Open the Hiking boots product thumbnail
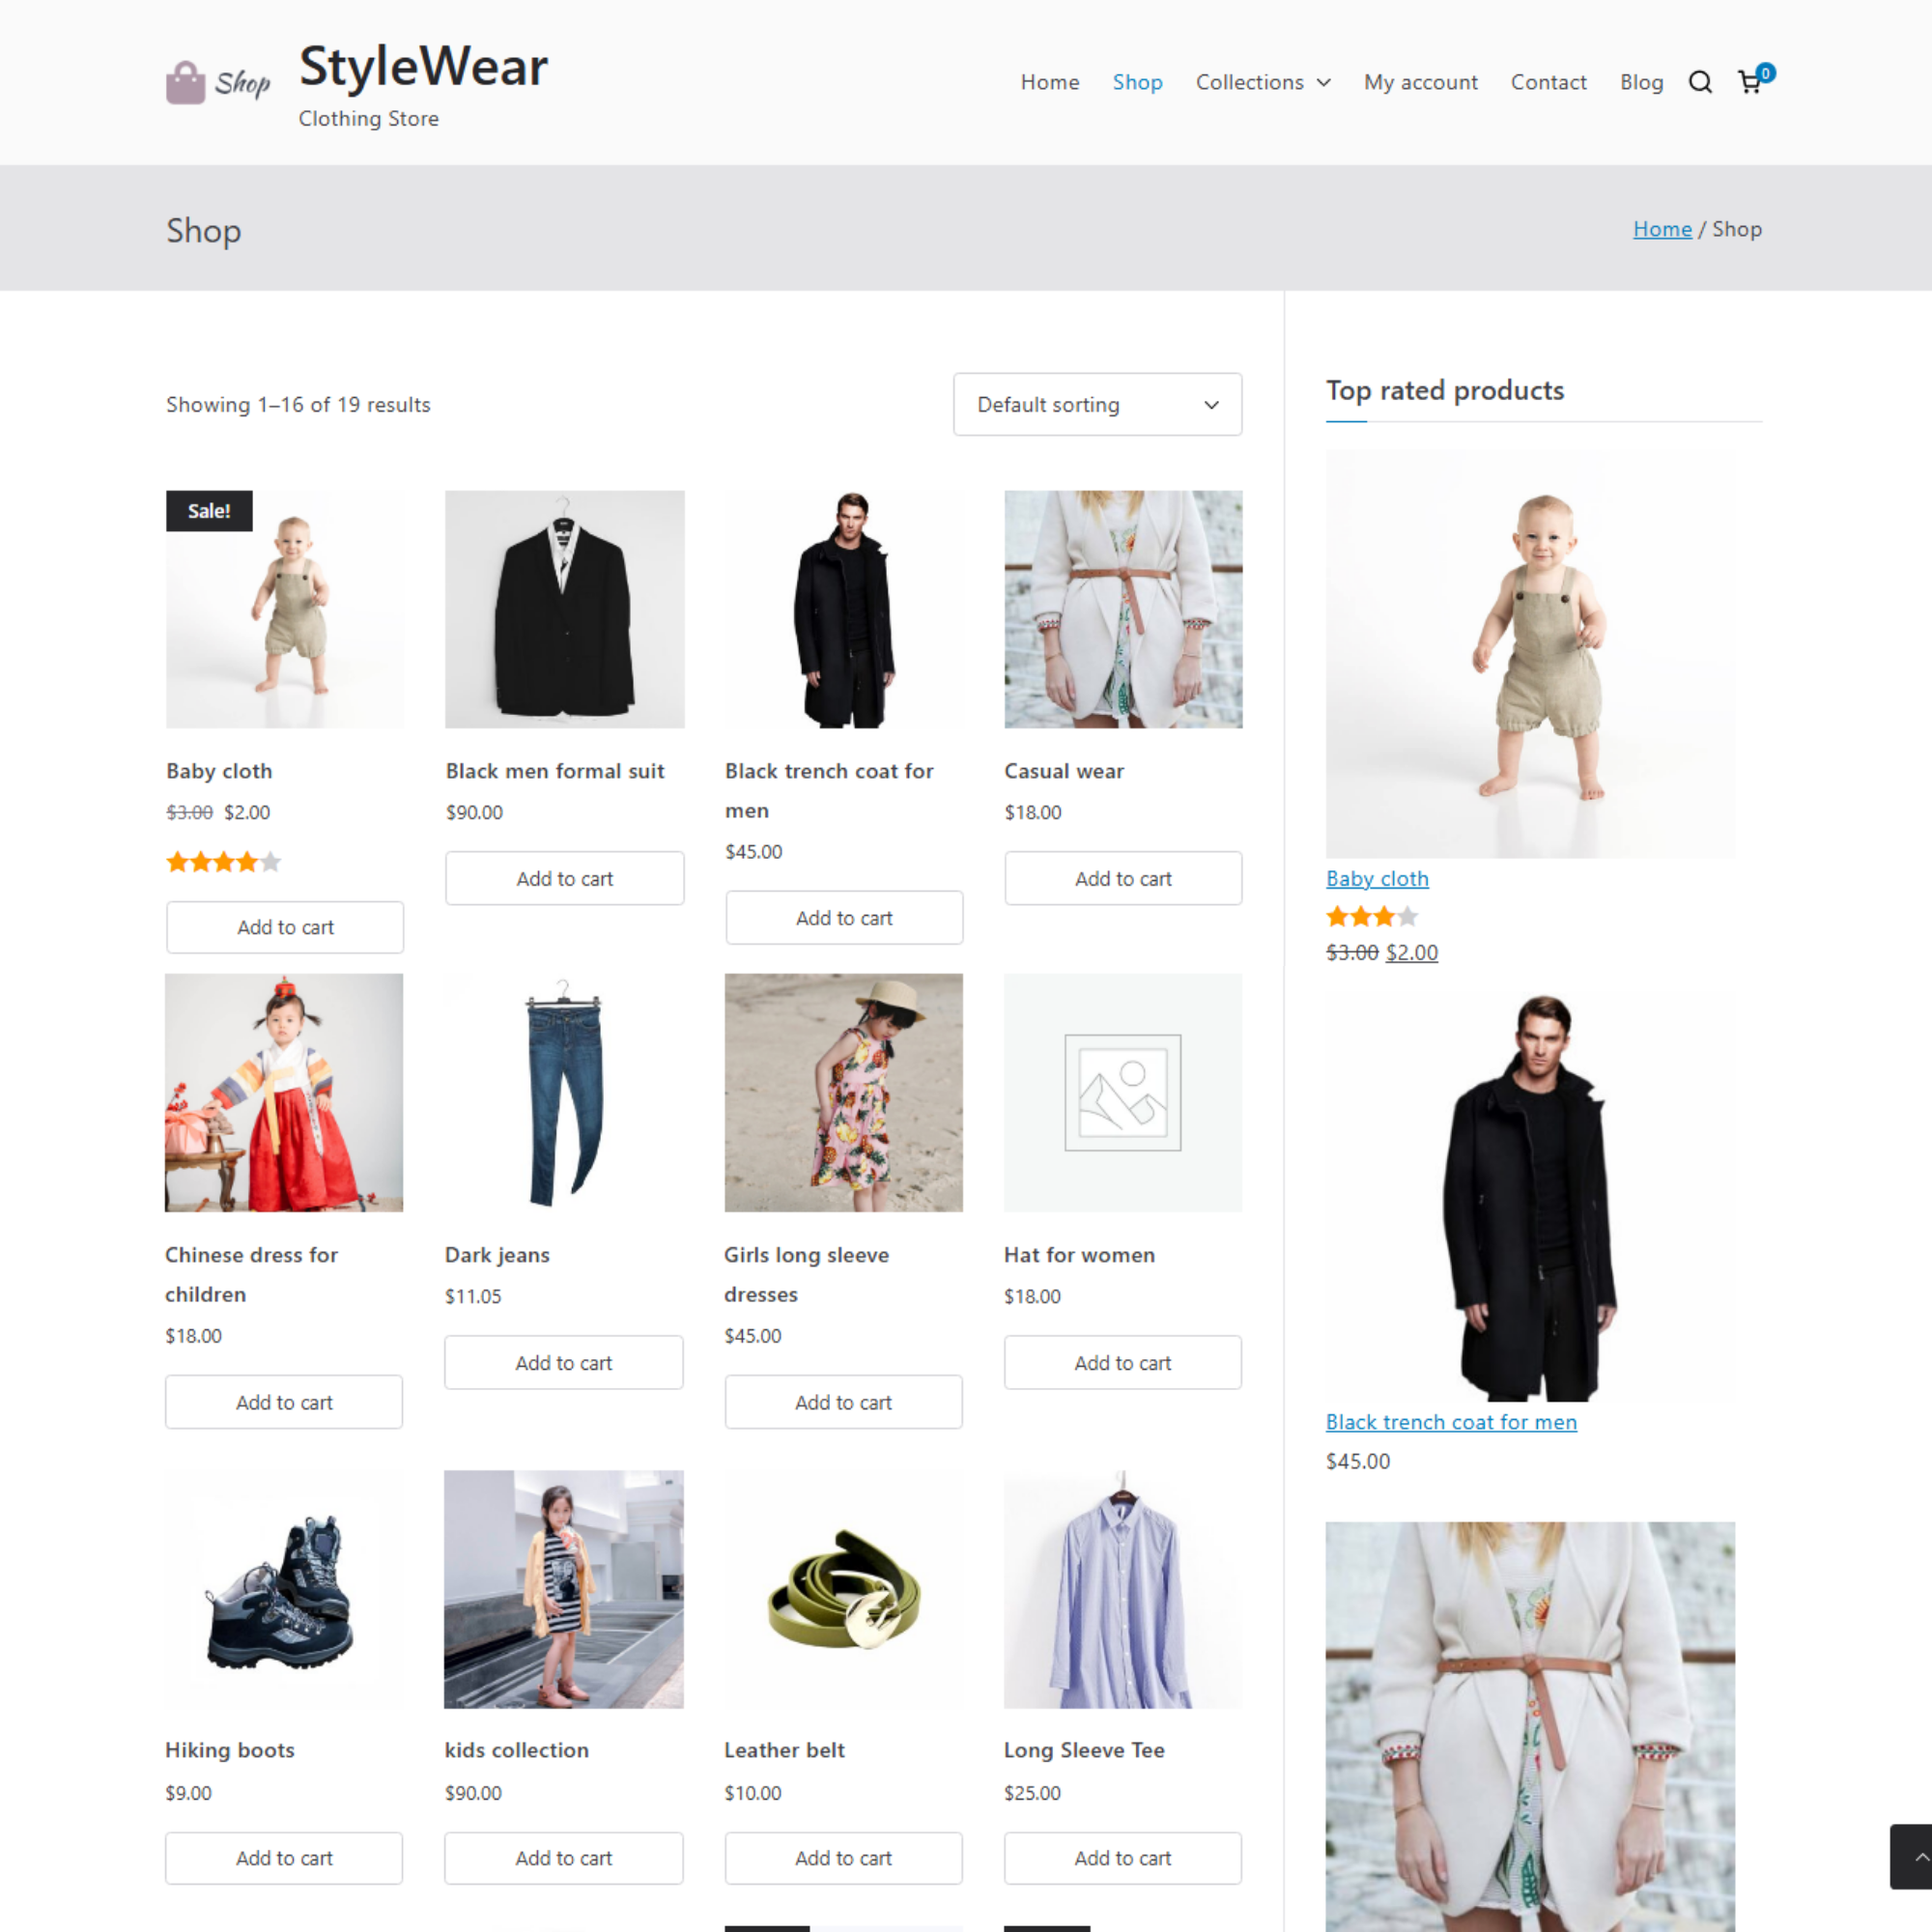 pos(284,1589)
